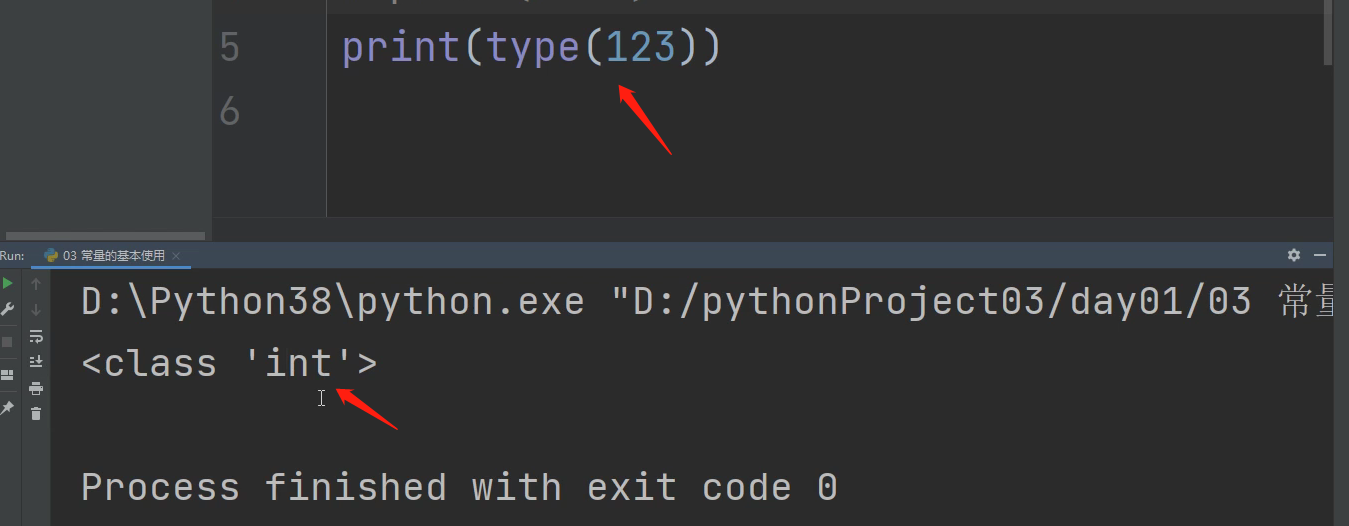1349x526 pixels.
Task: Click the project panel horizontal scrollbar
Action: click(x=105, y=237)
